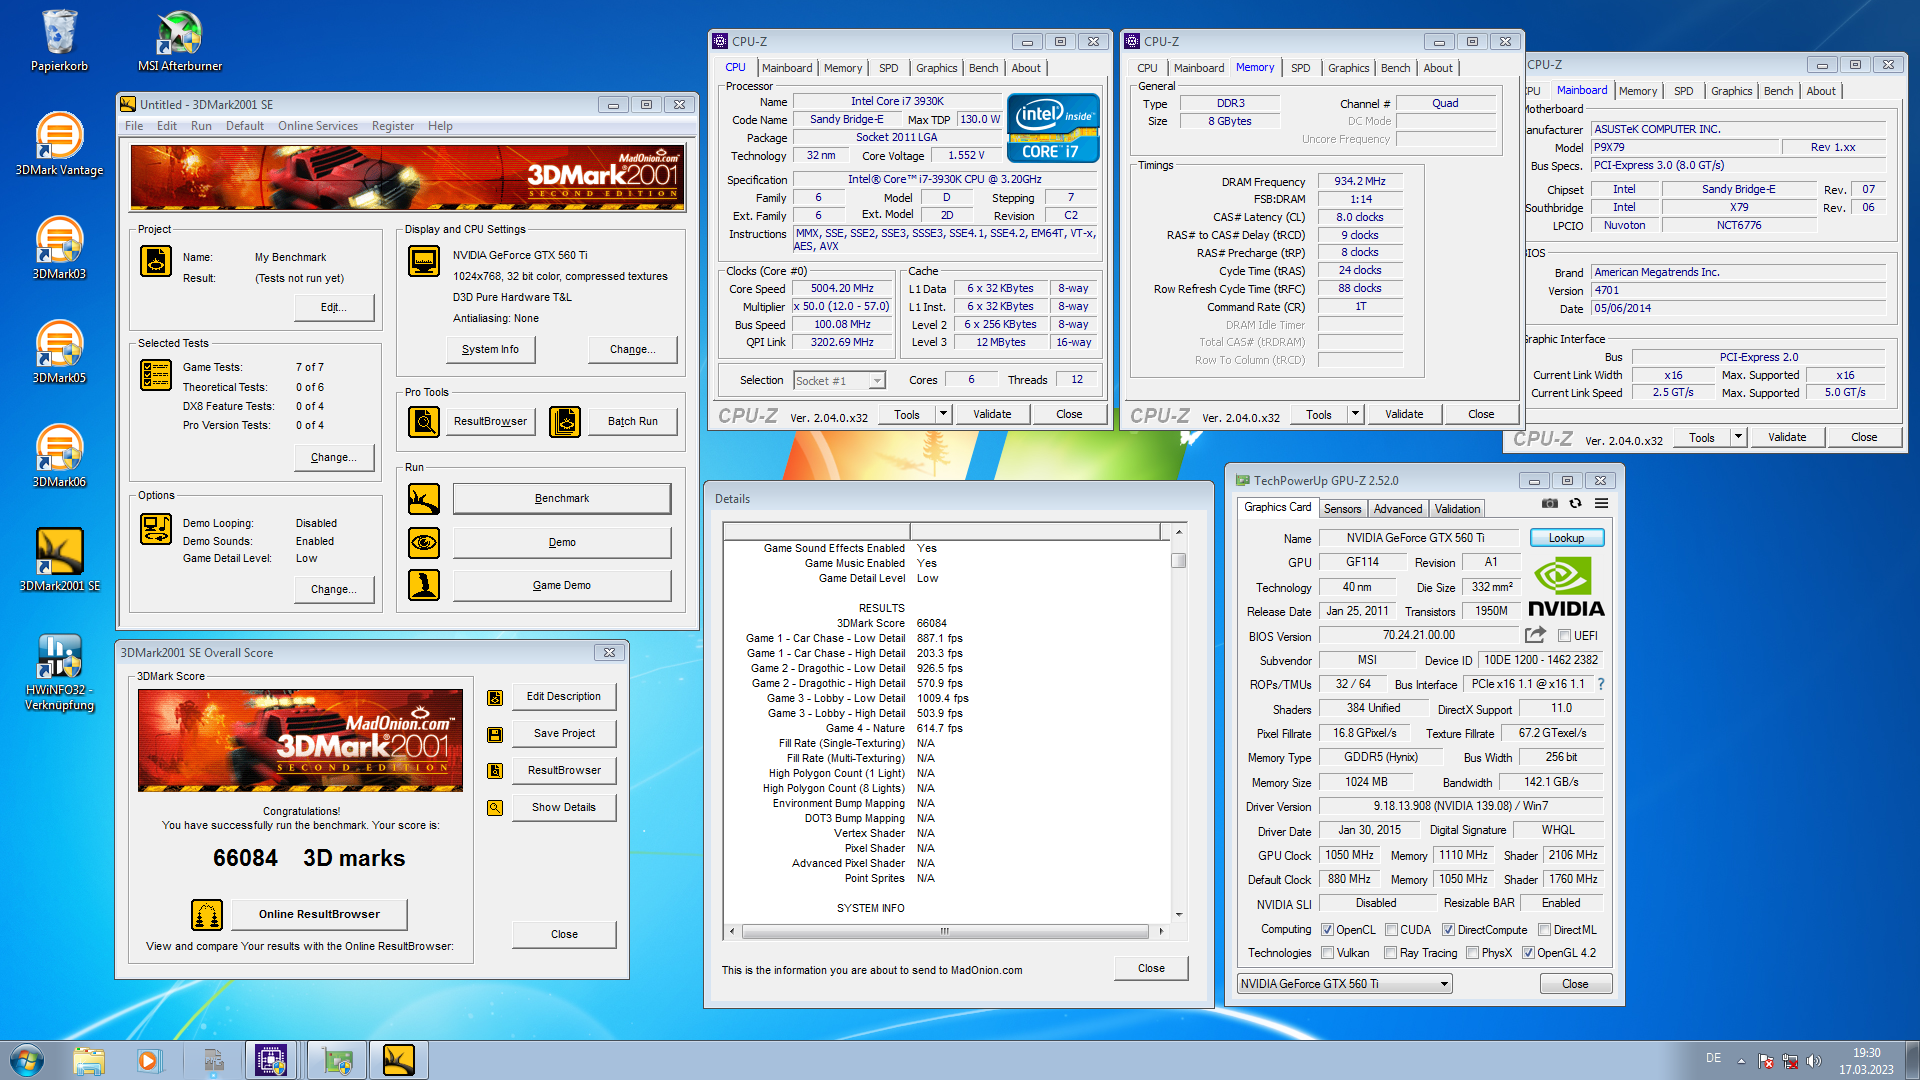Click the Demo eye icon
Viewport: 1920px width, 1080px height.
click(424, 542)
